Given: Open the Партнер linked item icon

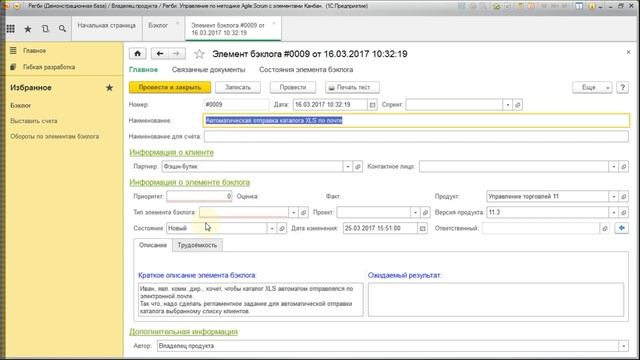Looking at the screenshot, I should click(358, 167).
